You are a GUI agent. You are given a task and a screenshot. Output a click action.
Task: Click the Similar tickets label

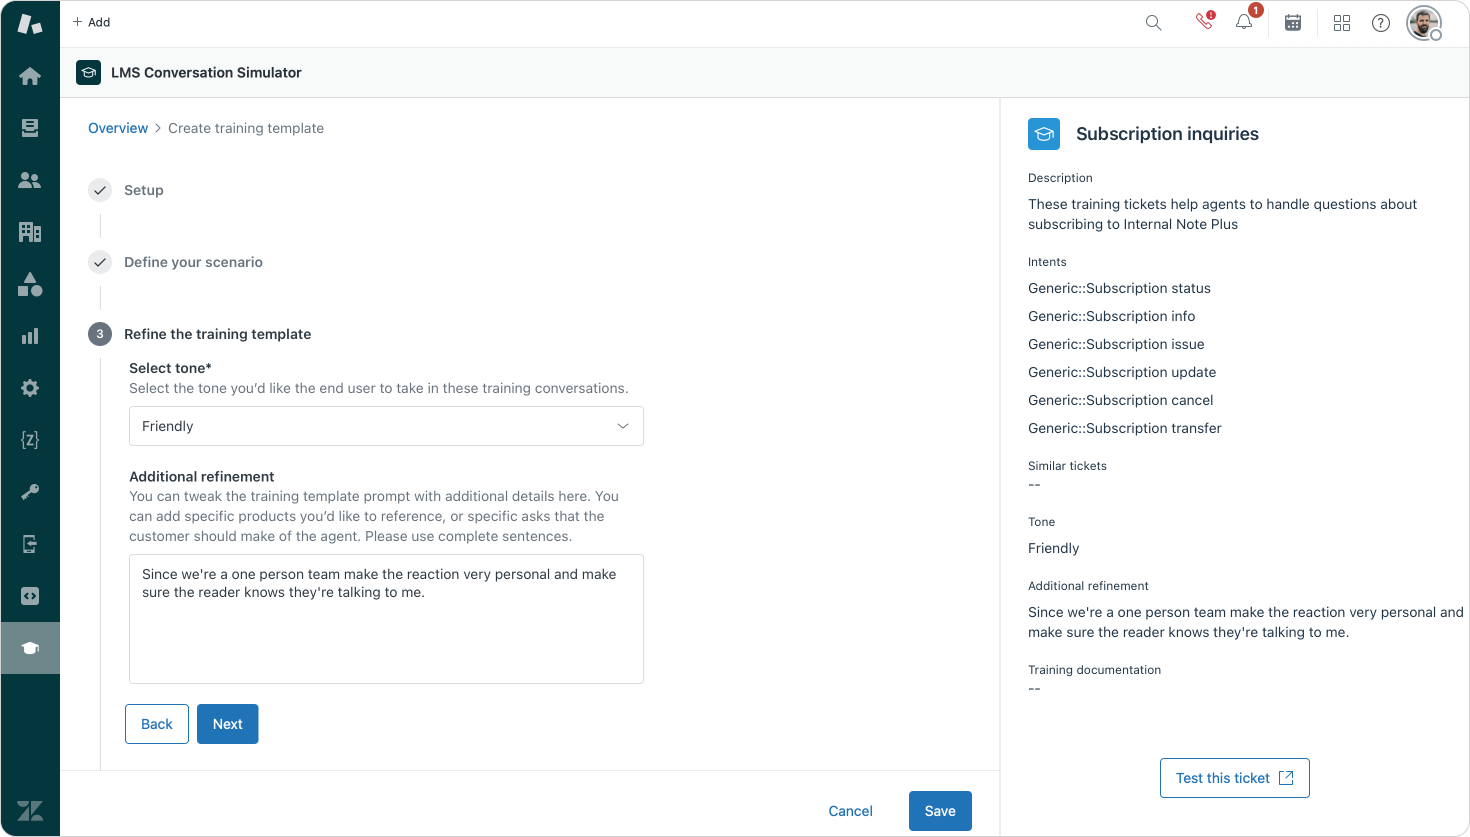click(x=1067, y=466)
